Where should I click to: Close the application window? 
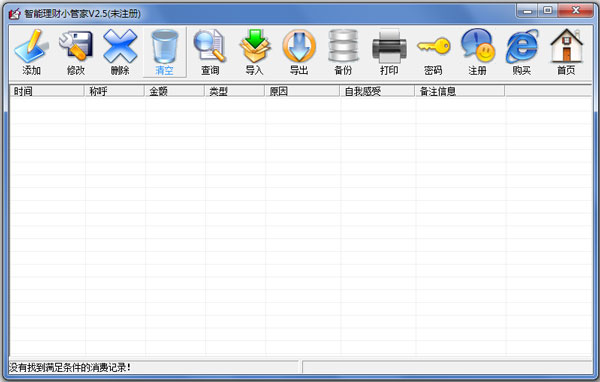coord(576,11)
